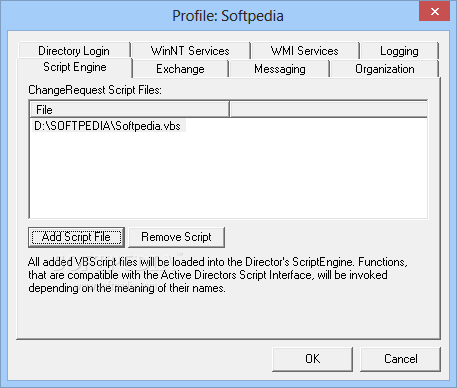Select the Script Engine tab
The width and height of the screenshot is (457, 388).
click(75, 67)
